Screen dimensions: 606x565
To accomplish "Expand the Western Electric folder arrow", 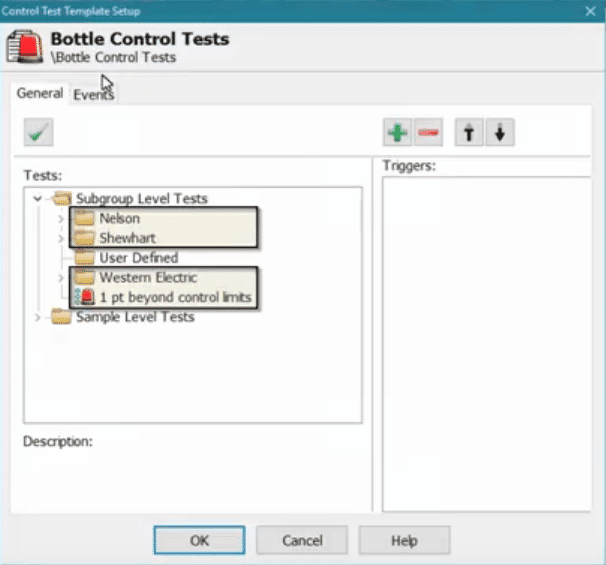I will pos(61,277).
